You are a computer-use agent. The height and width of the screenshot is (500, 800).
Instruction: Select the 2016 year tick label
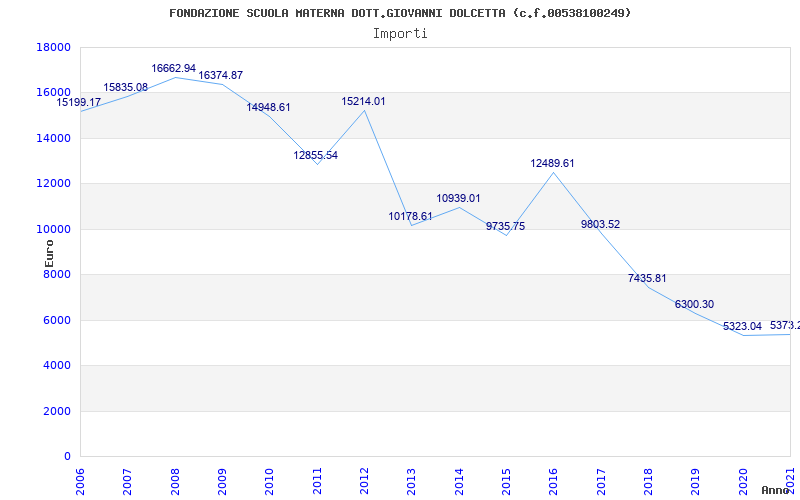click(554, 482)
